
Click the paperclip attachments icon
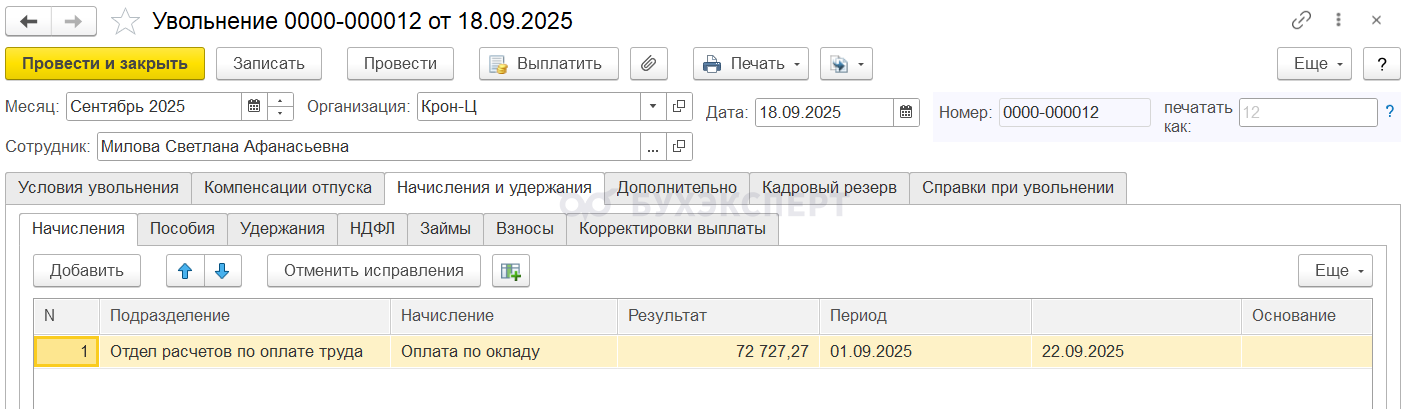click(648, 64)
